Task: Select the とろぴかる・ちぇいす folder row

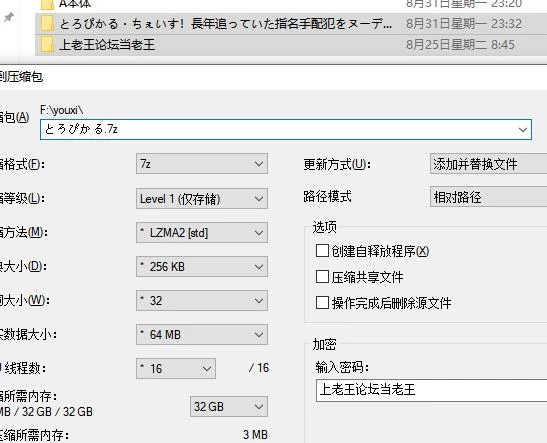Action: pos(291,24)
